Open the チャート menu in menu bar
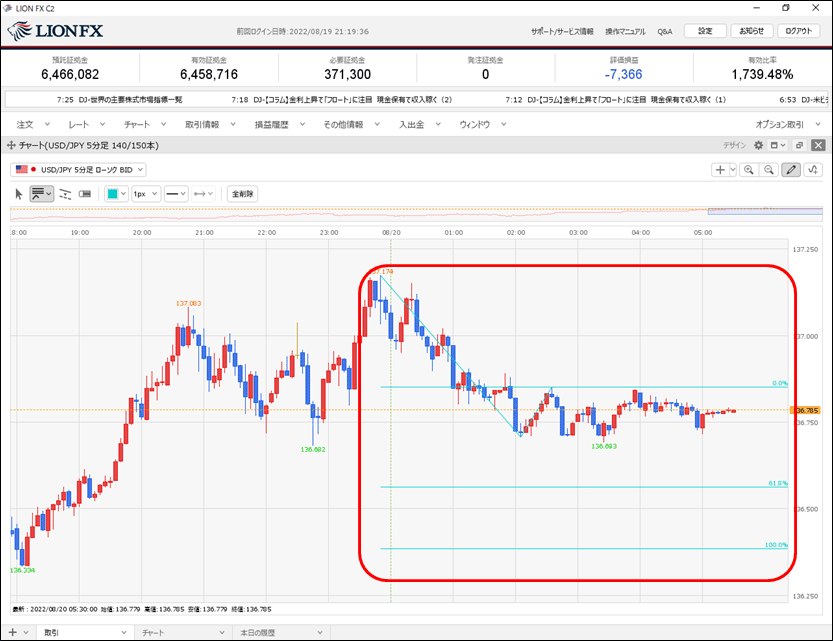This screenshot has width=833, height=641. coord(144,124)
